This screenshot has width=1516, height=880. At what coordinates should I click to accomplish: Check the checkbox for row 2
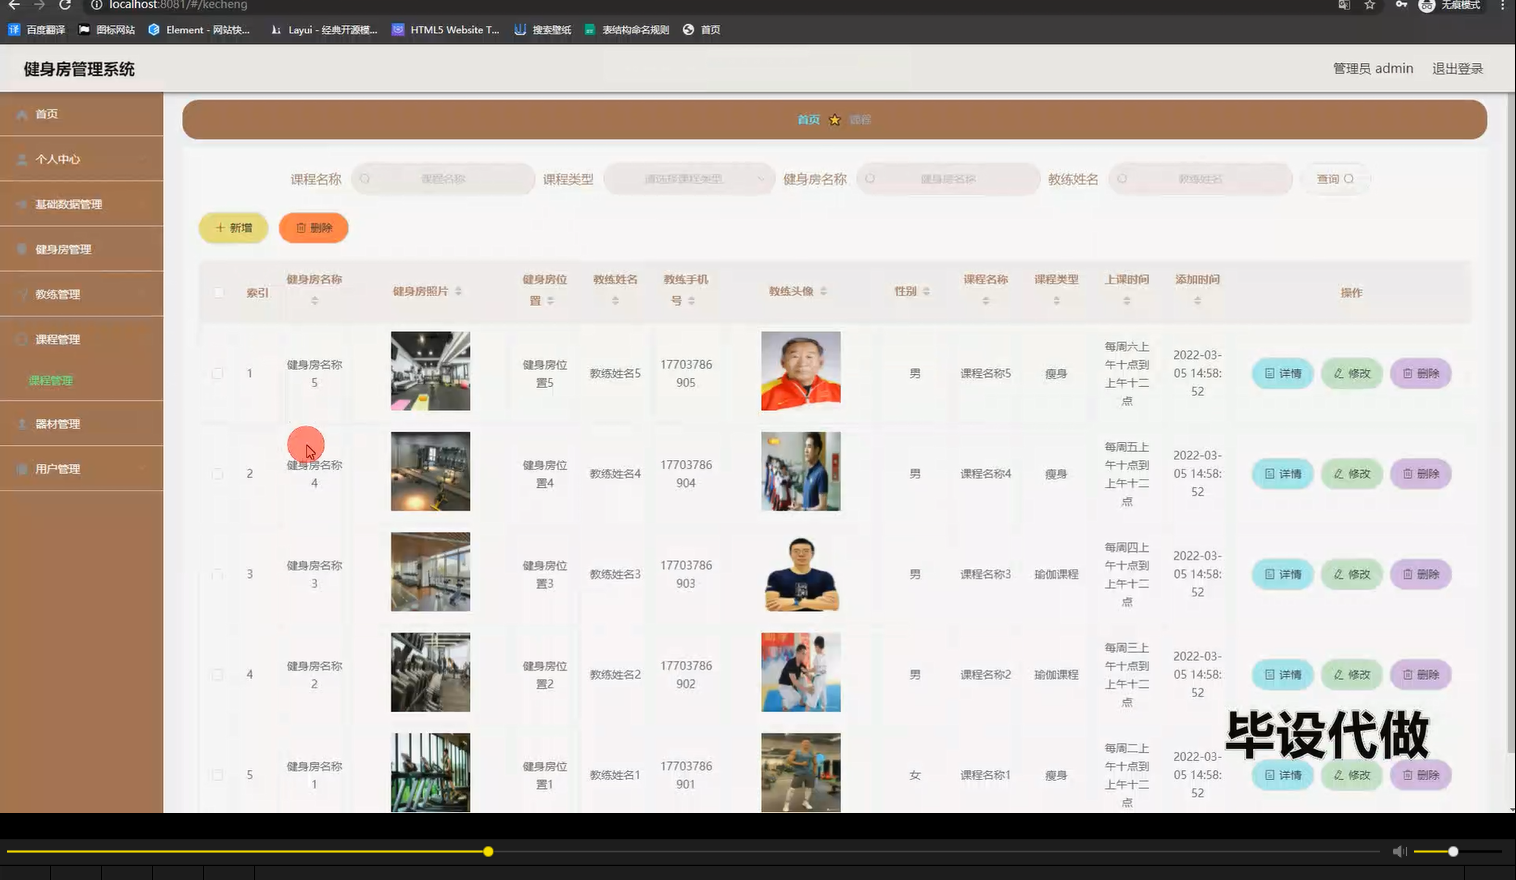[x=217, y=474]
